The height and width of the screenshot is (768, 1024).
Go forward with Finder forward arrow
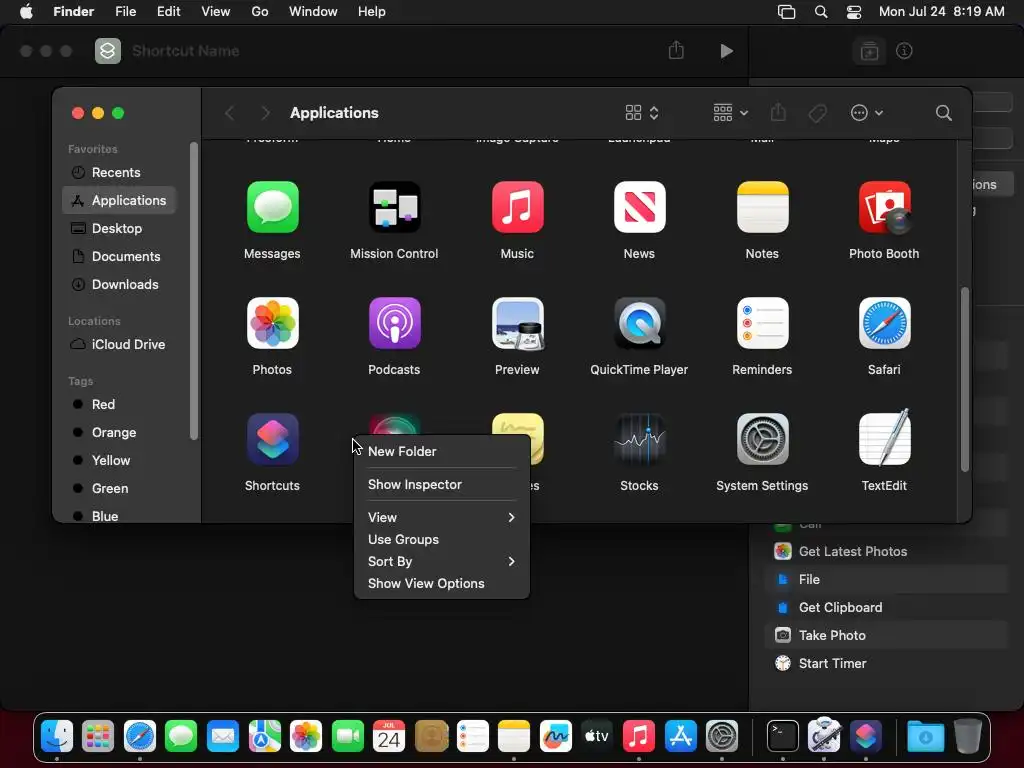pos(265,113)
